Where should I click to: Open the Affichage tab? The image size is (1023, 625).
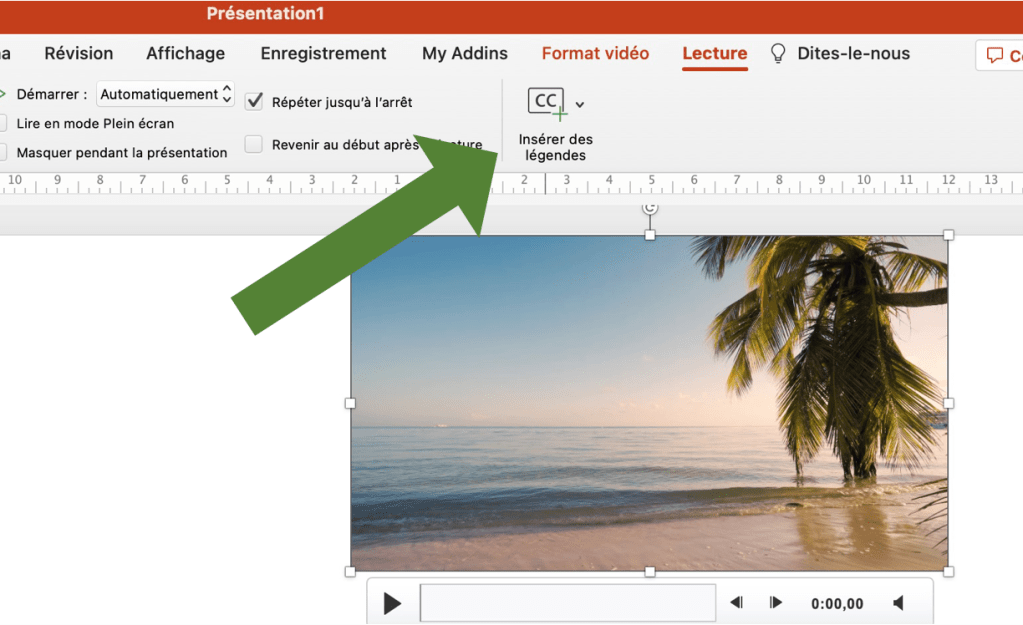[x=185, y=54]
